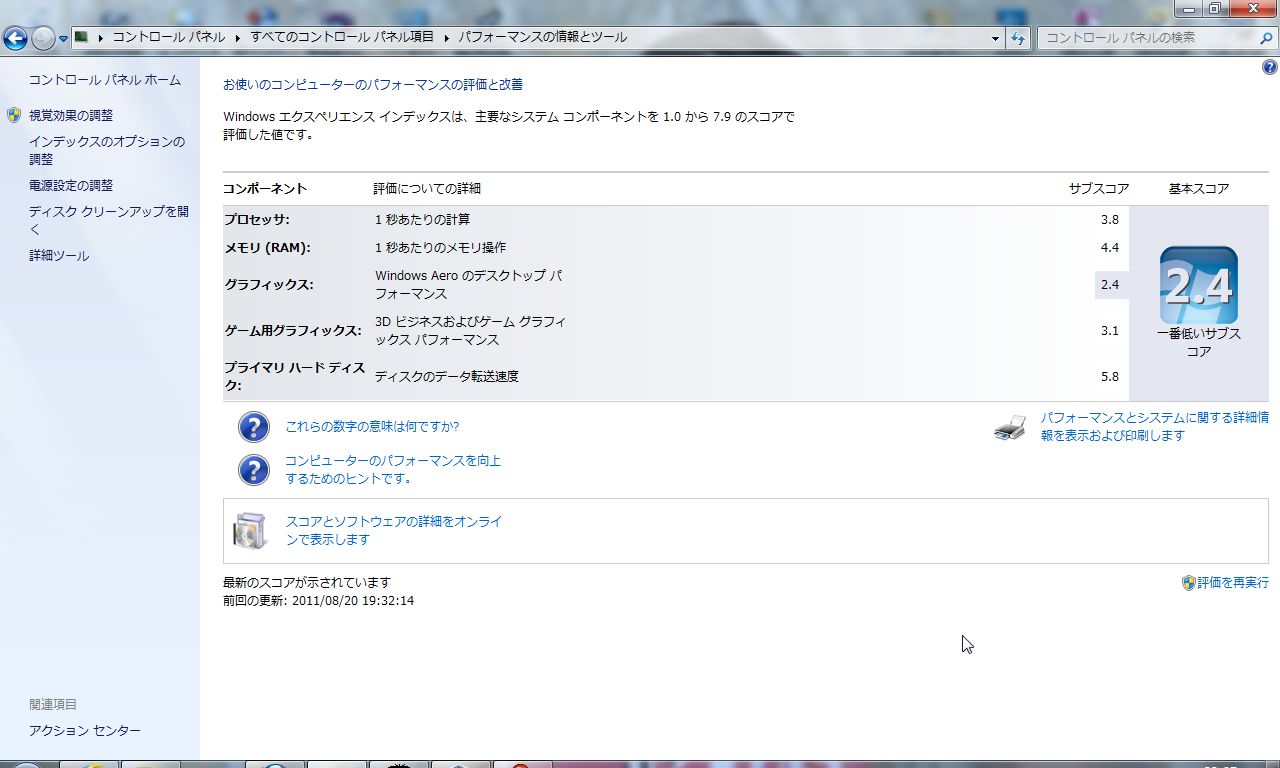Click the 前回の更新: 2011/08/20 19:32:14 timestamp
The image size is (1280, 768).
[318, 601]
